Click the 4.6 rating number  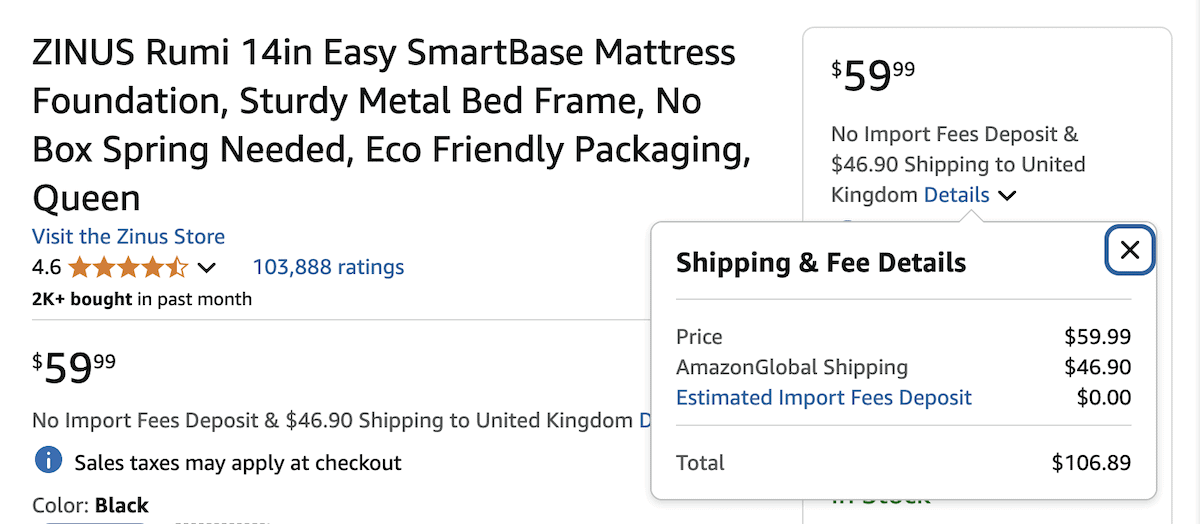[46, 267]
